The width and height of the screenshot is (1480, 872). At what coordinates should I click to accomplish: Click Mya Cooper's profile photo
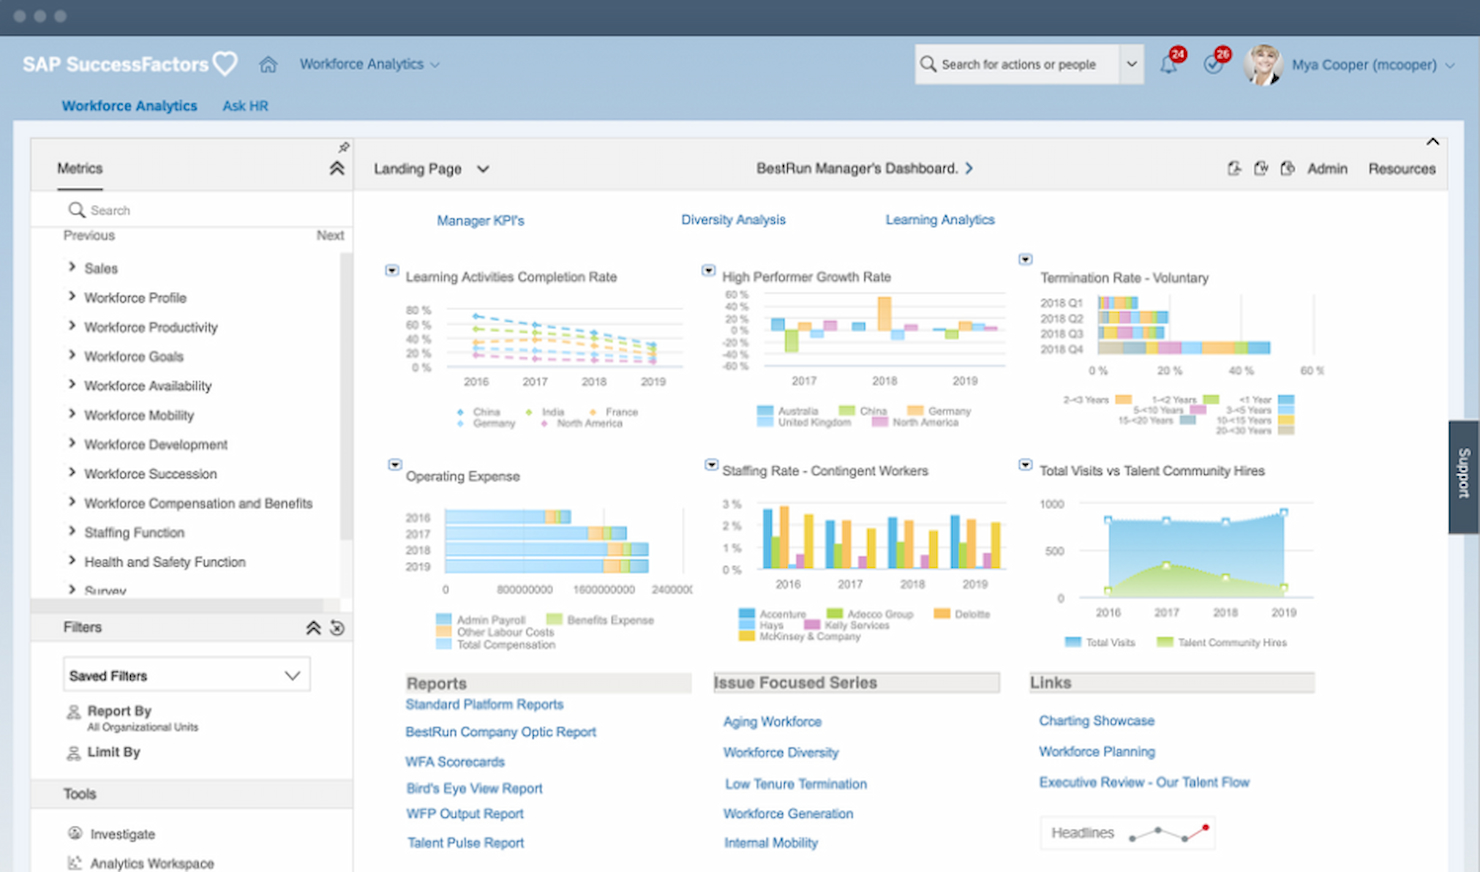1263,64
